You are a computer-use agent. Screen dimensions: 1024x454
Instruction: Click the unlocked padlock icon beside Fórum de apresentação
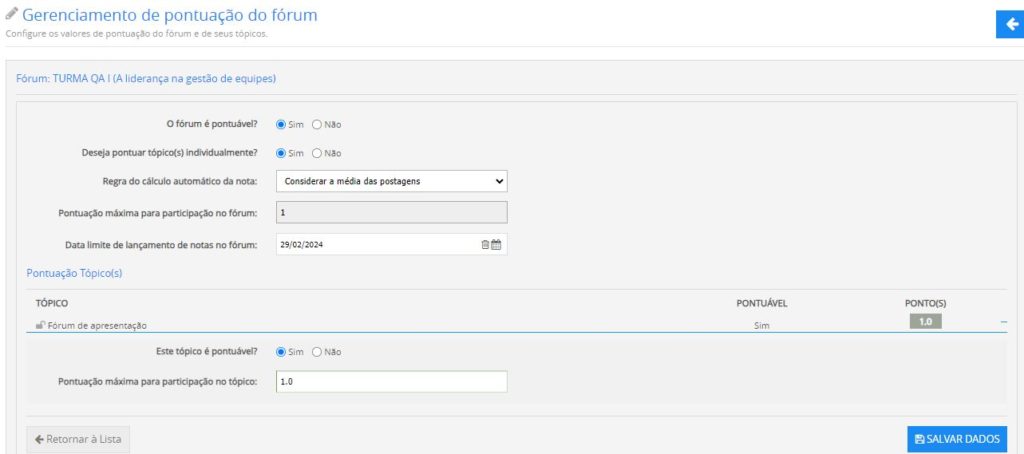tap(40, 325)
